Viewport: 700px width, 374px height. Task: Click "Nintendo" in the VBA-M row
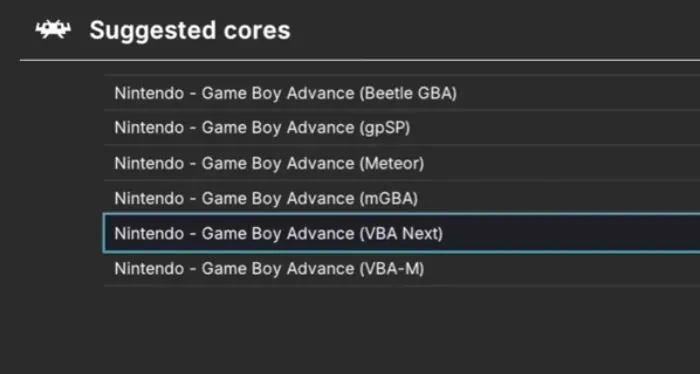click(x=149, y=269)
